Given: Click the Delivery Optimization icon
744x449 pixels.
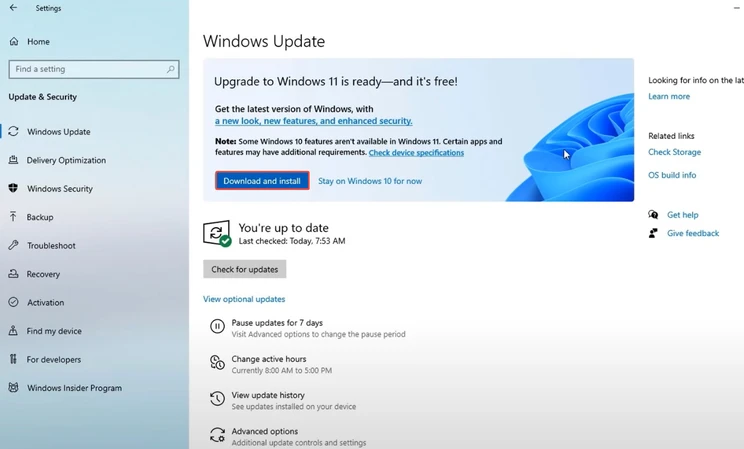Looking at the screenshot, I should [13, 160].
